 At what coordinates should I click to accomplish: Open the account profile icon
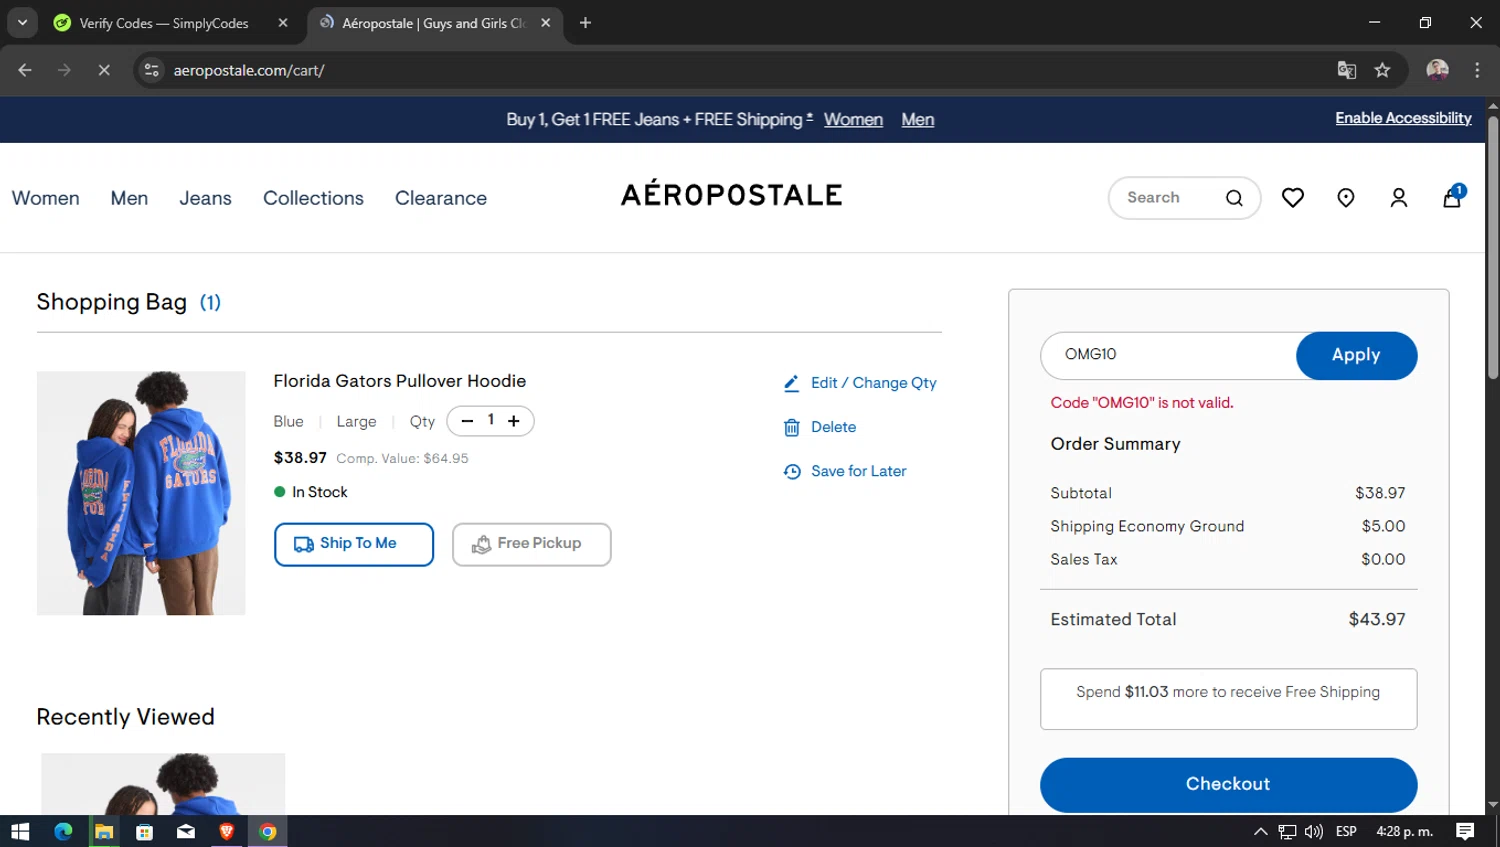point(1399,198)
